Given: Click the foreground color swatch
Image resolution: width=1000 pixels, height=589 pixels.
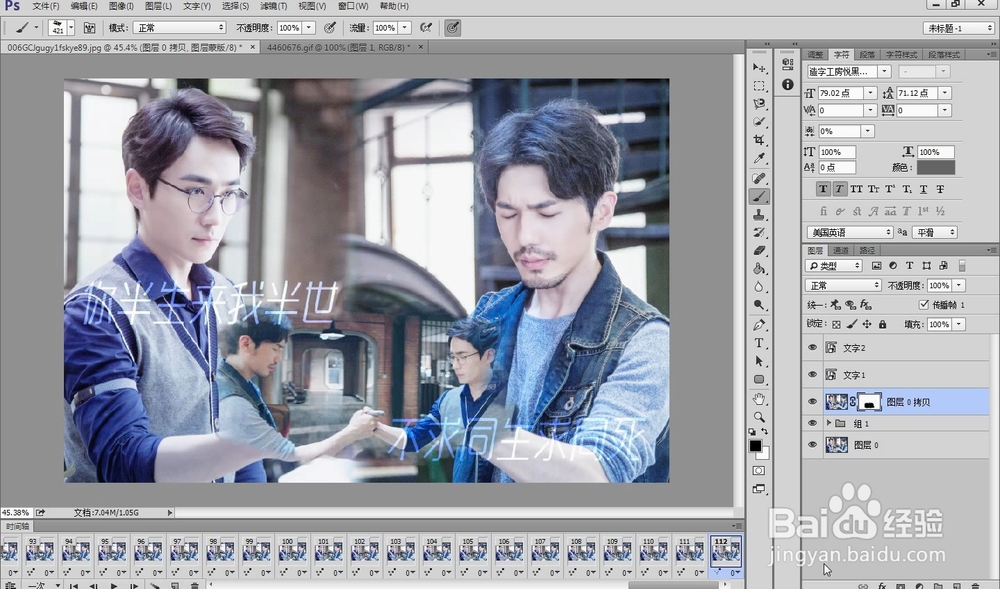Looking at the screenshot, I should [756, 446].
